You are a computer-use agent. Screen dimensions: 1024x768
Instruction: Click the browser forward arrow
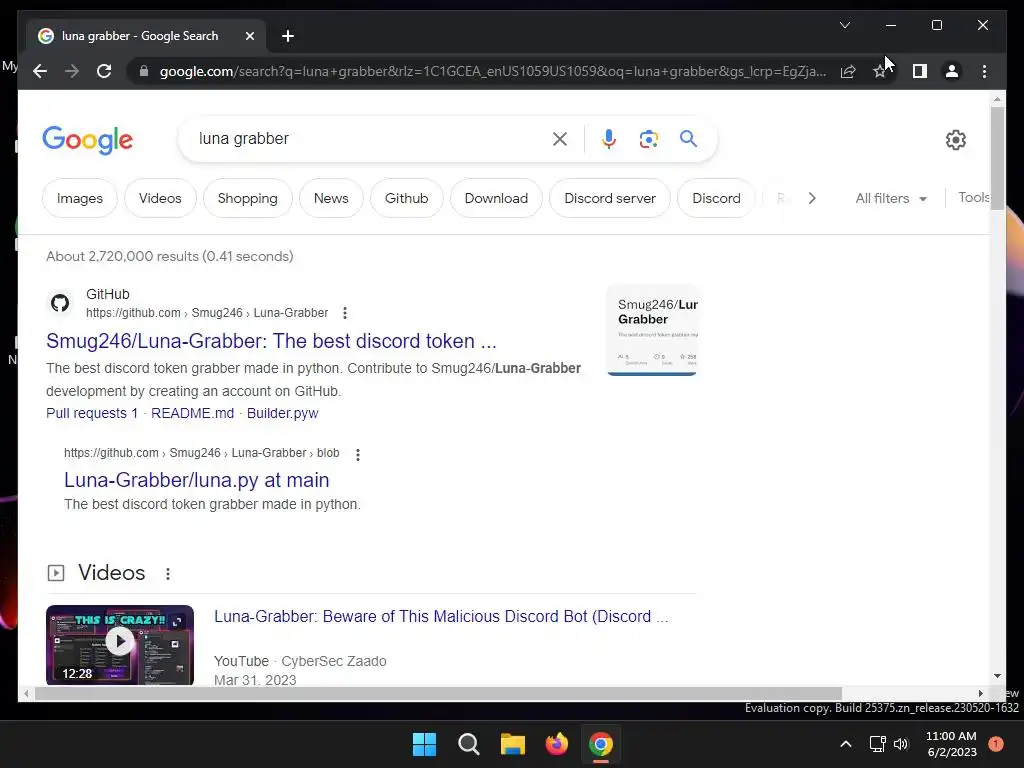point(72,71)
